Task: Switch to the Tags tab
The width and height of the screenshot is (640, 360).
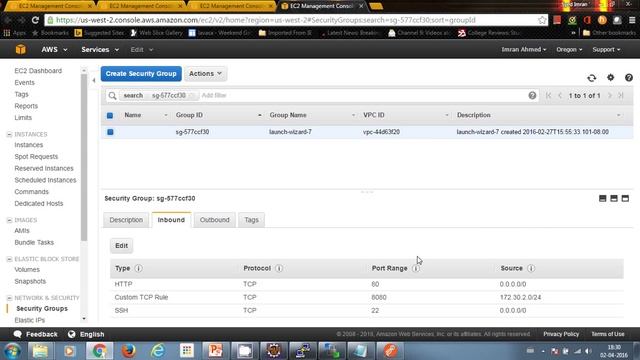Action: [x=251, y=220]
